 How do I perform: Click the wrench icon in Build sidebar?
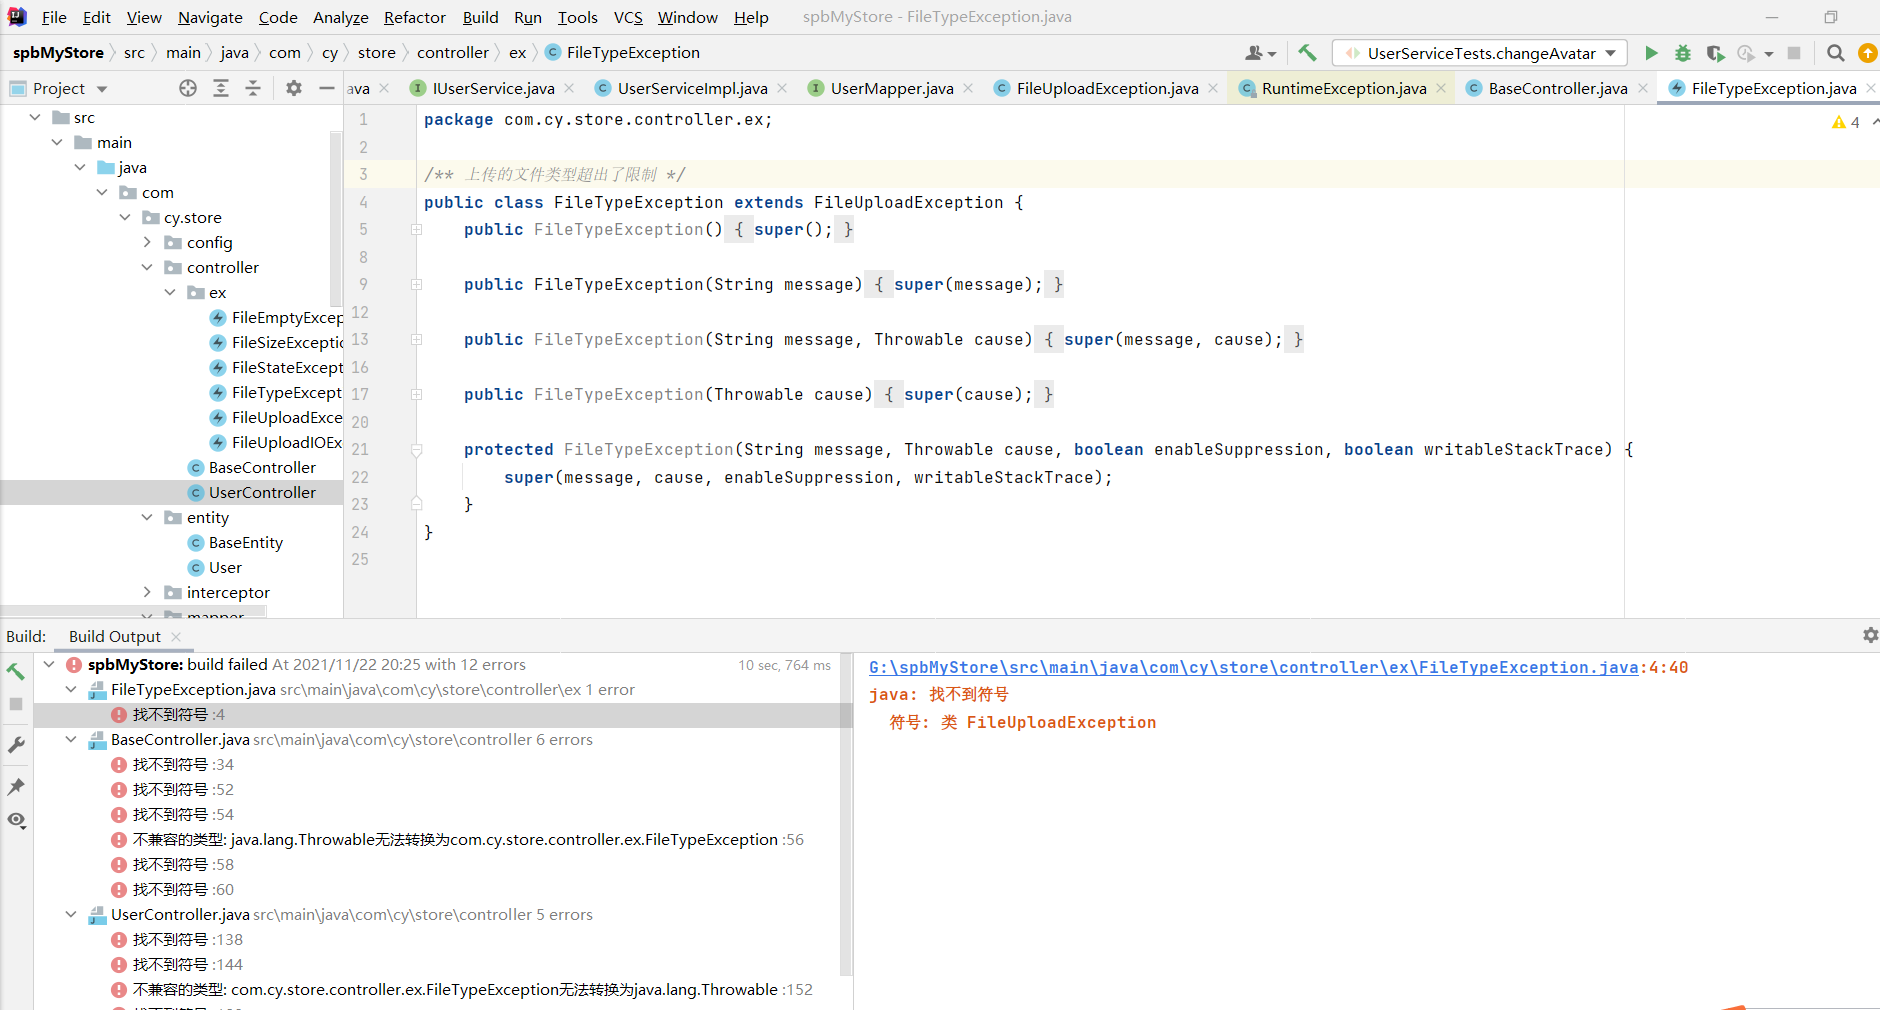click(x=16, y=745)
